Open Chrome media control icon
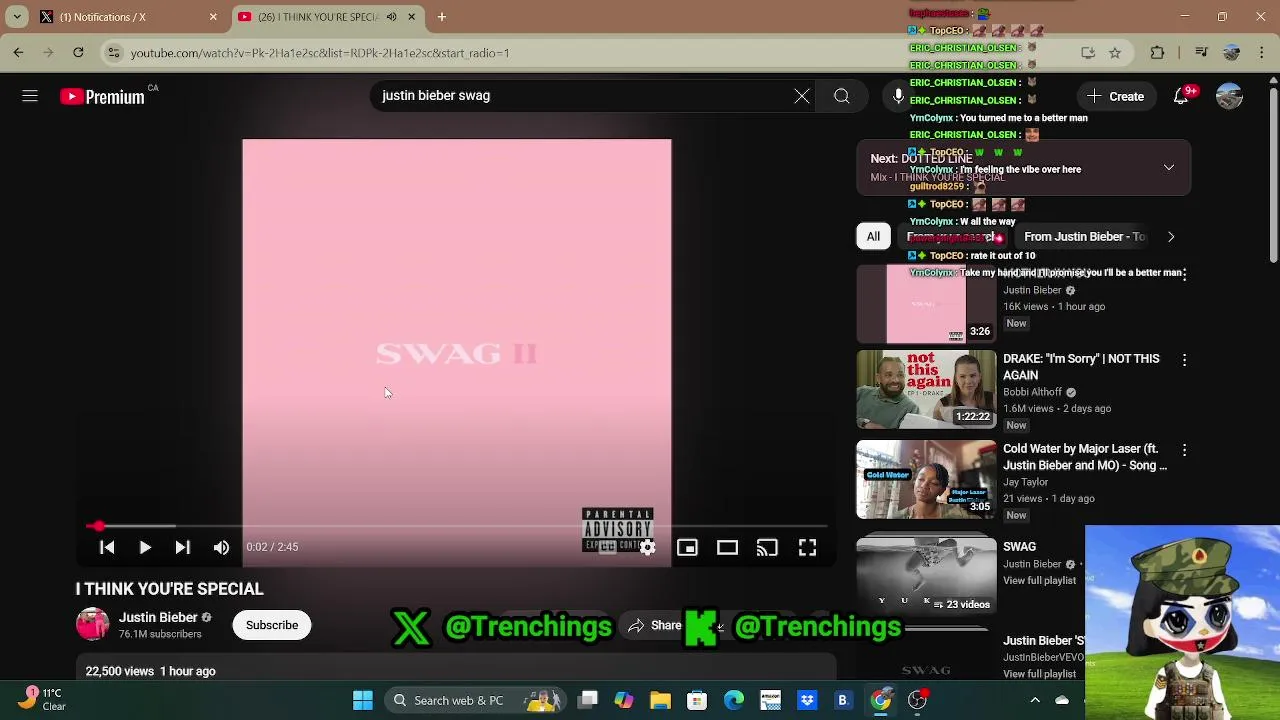The width and height of the screenshot is (1280, 720). pos(1202,53)
